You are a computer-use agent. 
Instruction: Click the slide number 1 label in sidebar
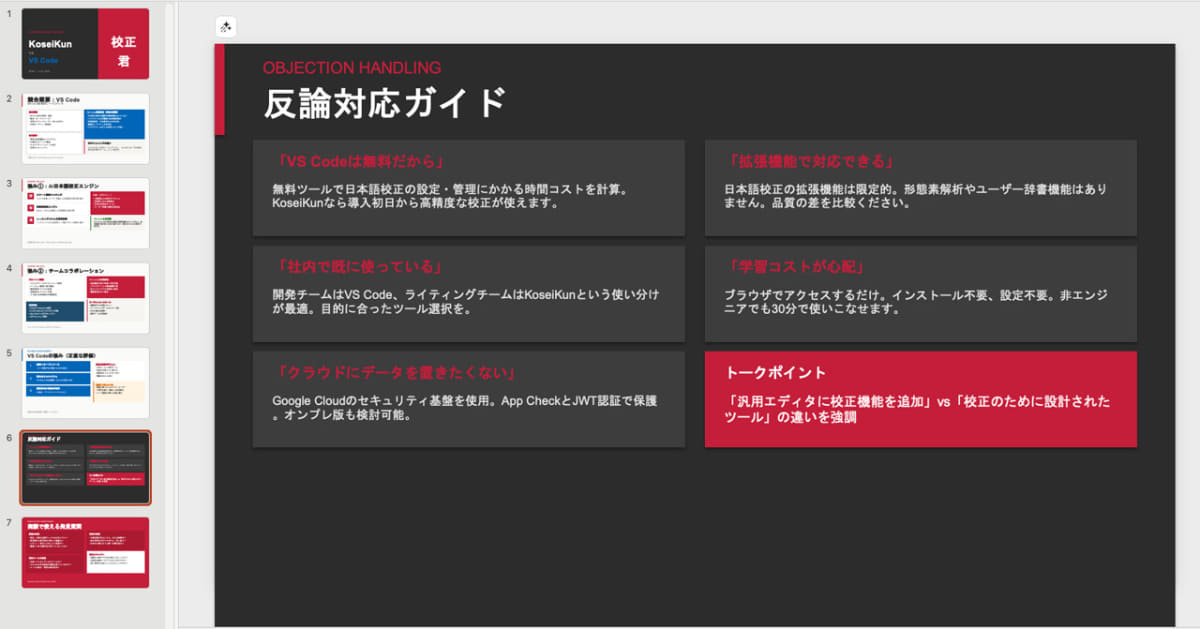click(8, 16)
